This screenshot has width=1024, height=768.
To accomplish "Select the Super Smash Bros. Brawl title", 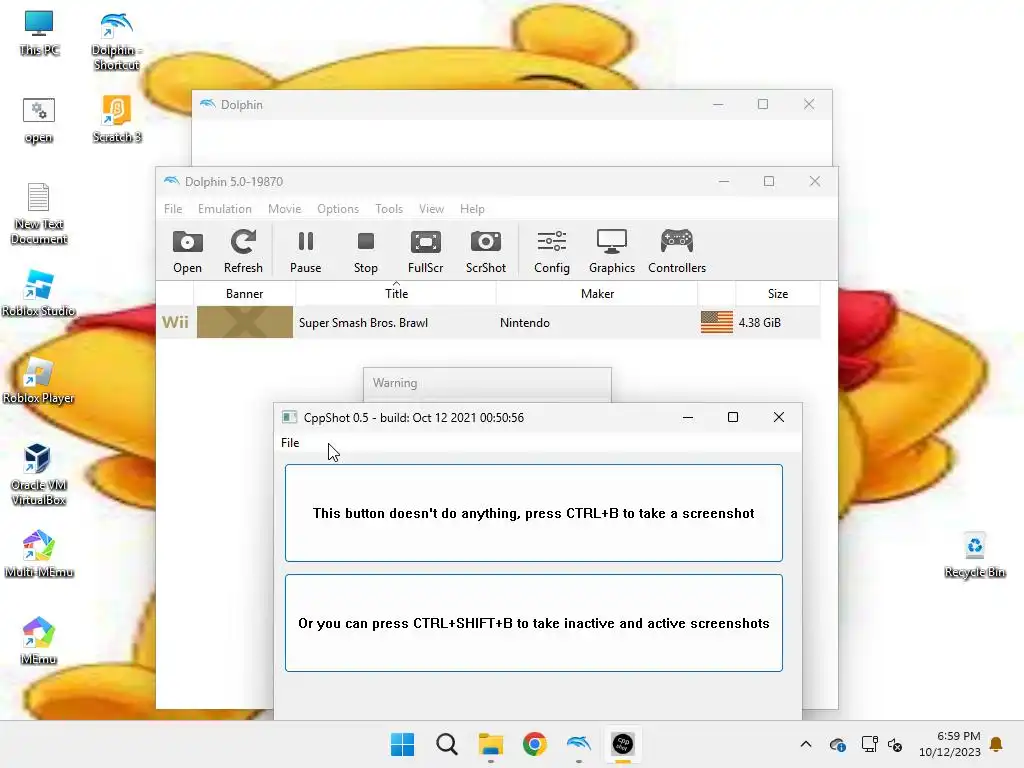I will point(363,323).
